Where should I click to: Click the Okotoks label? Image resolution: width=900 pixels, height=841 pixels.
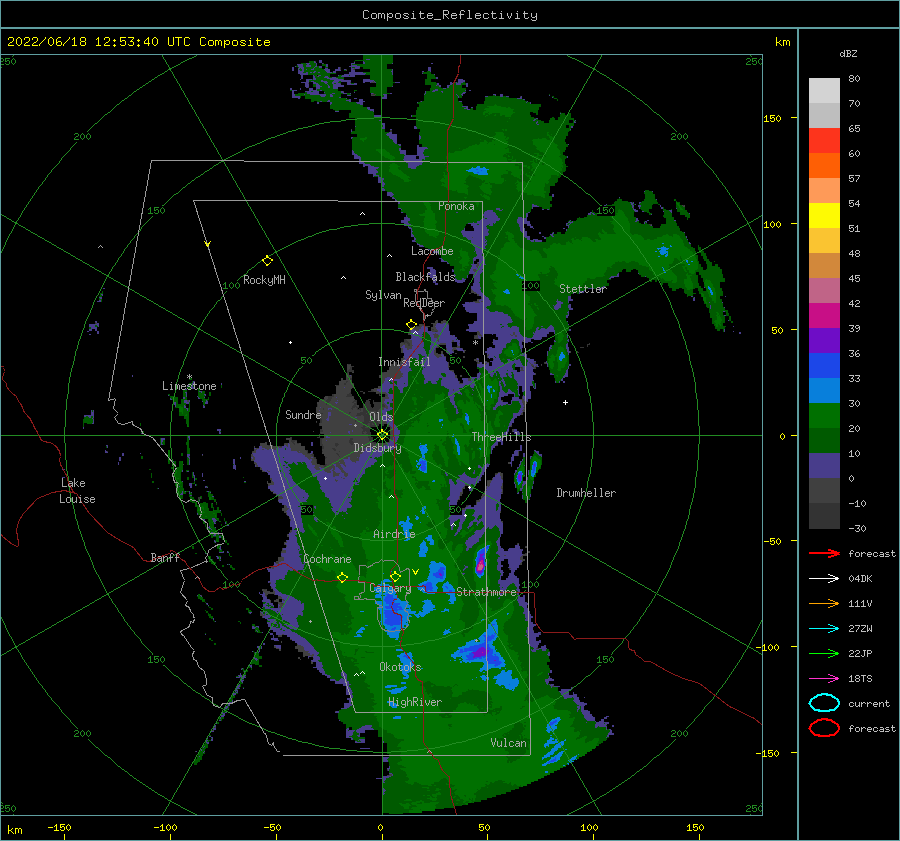click(x=401, y=666)
